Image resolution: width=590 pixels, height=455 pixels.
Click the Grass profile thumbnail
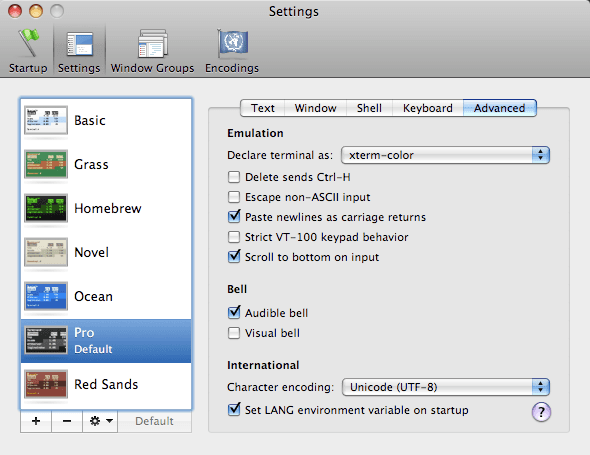(46, 164)
